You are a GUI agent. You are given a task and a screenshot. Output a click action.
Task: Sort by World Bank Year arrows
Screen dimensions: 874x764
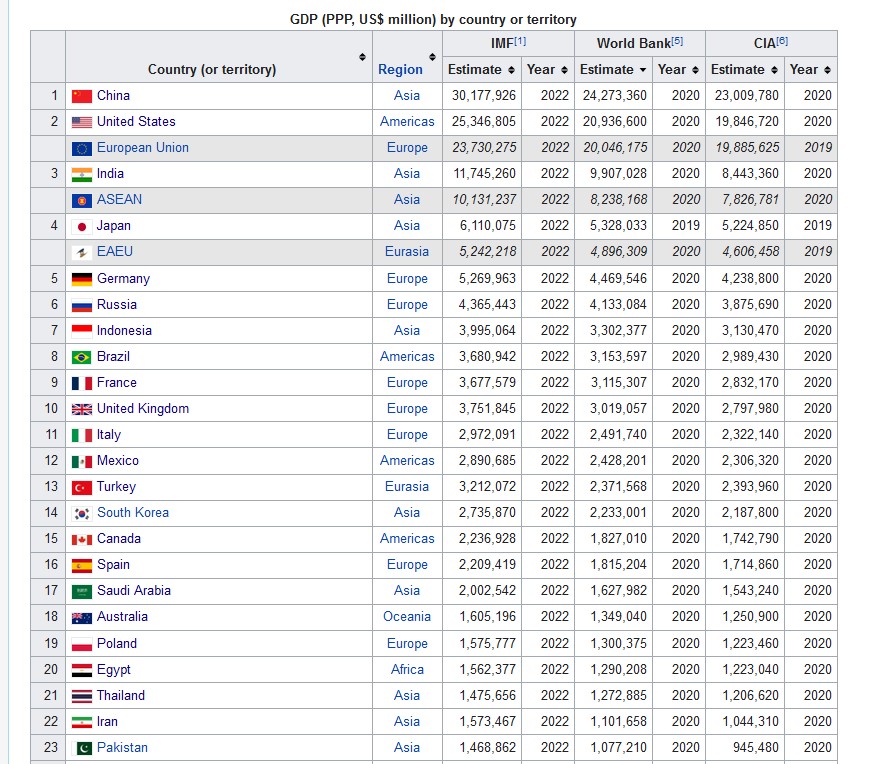(x=695, y=70)
